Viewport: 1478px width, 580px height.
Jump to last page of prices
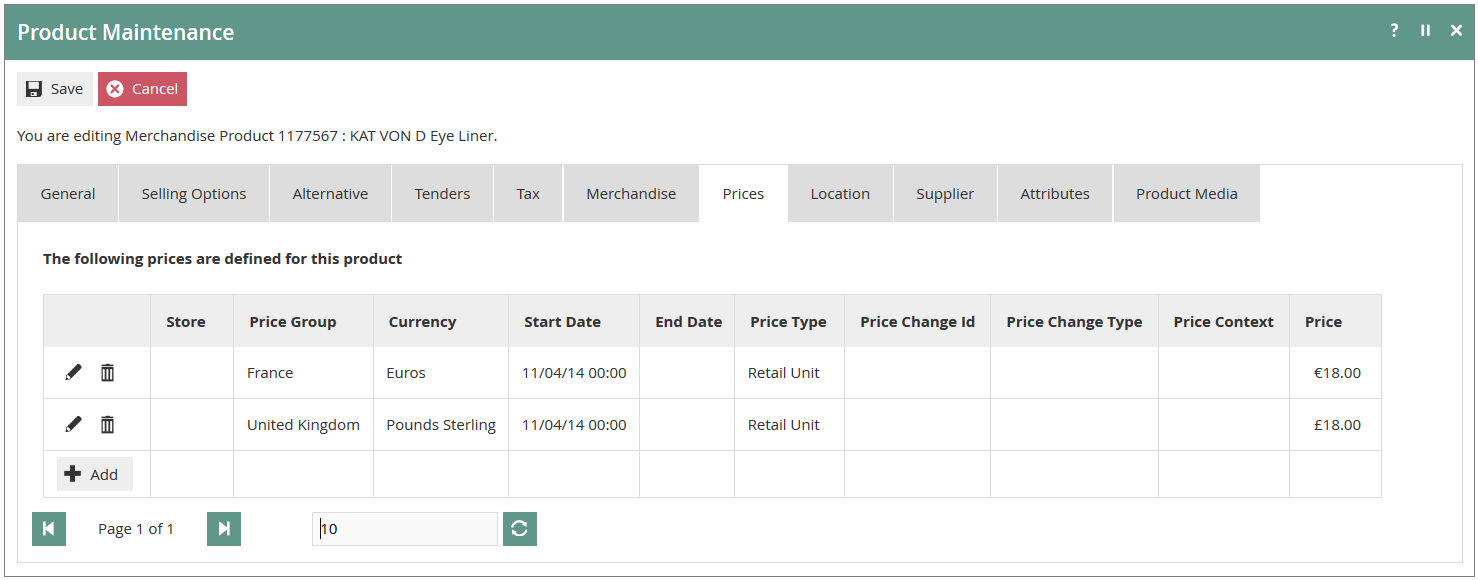[224, 529]
